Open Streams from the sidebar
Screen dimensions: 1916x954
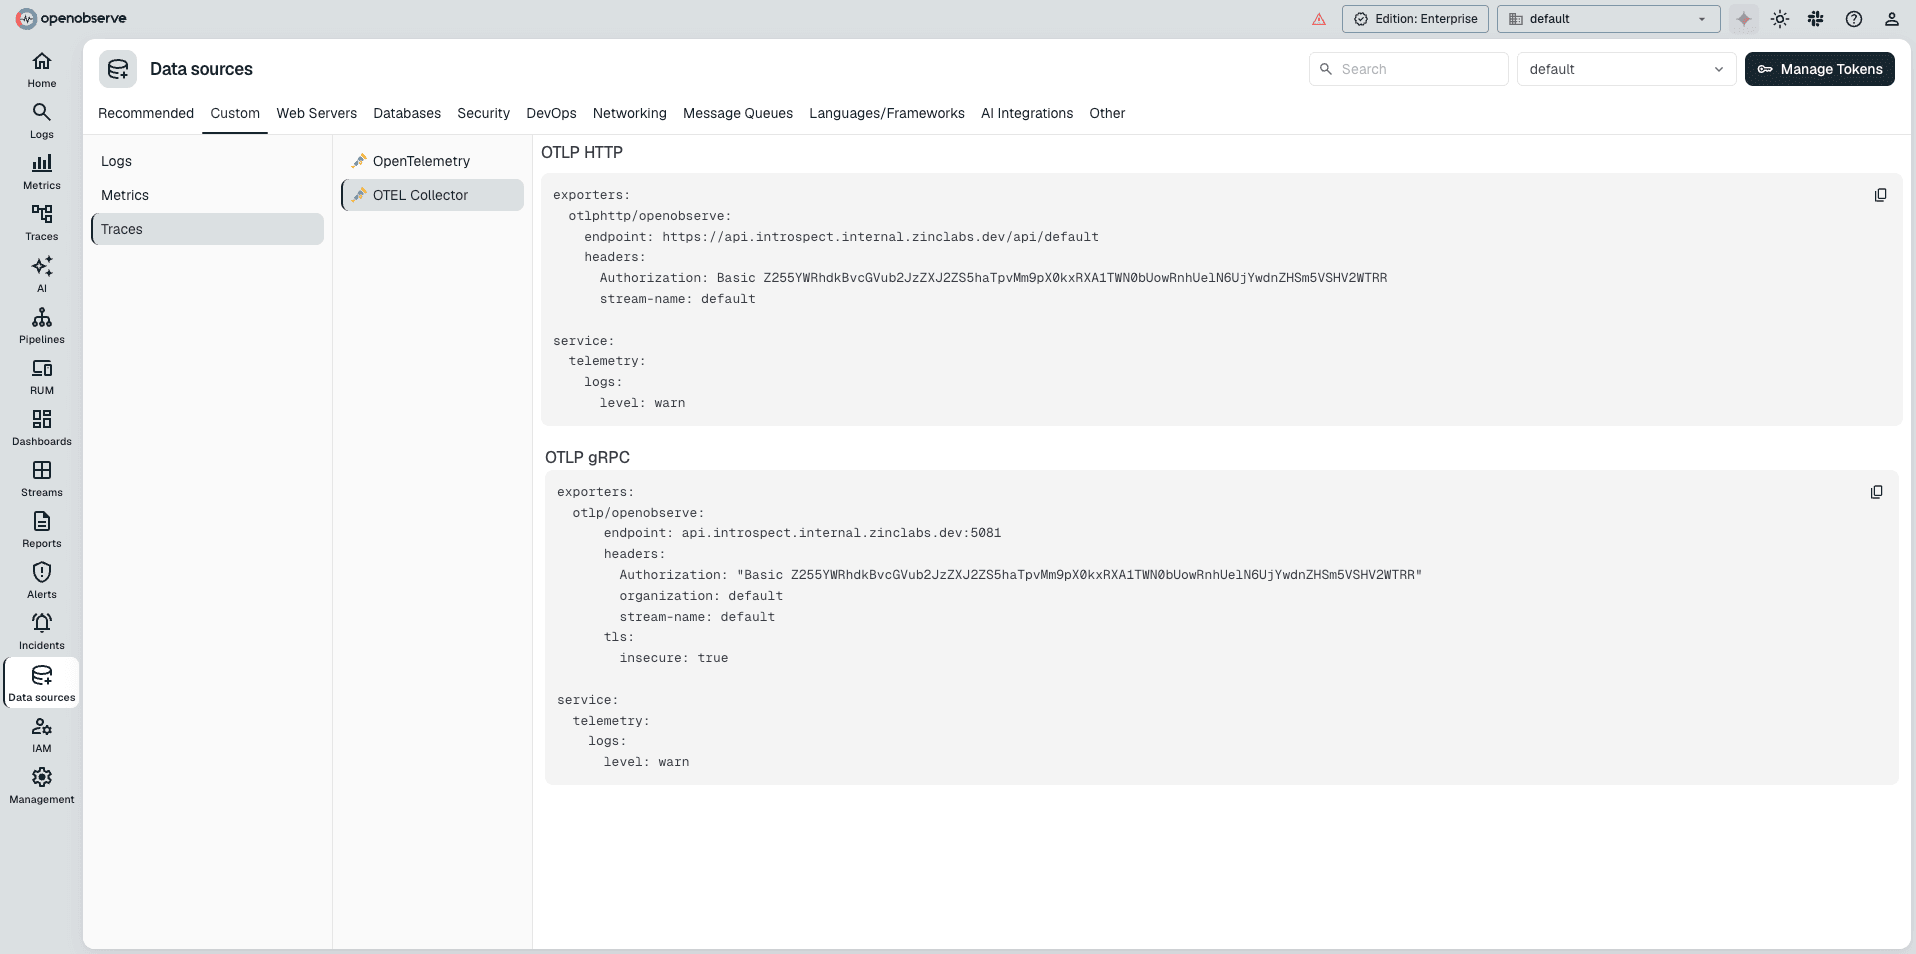pyautogui.click(x=41, y=479)
